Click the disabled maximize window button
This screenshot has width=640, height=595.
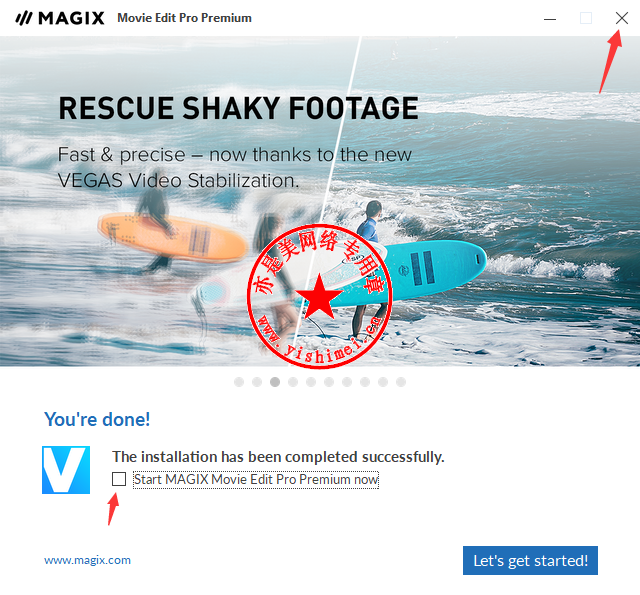(586, 18)
